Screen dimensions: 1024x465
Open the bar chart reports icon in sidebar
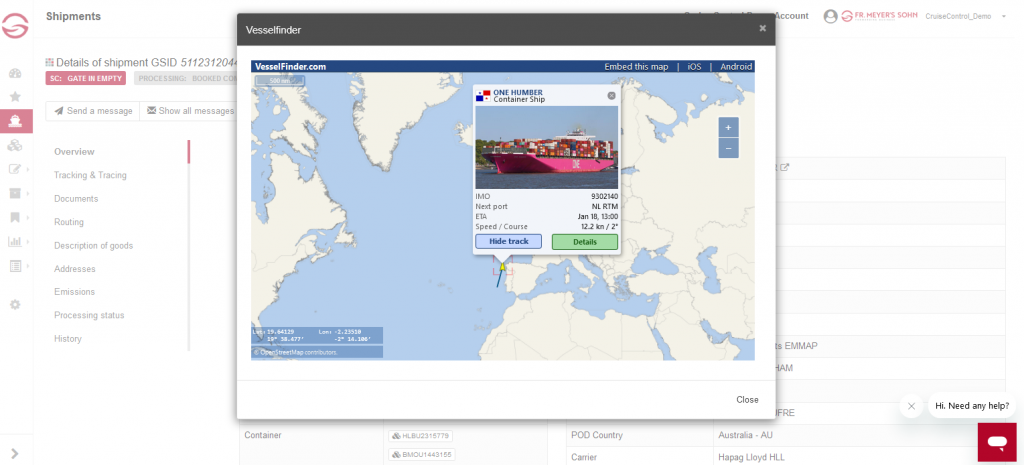pyautogui.click(x=14, y=242)
